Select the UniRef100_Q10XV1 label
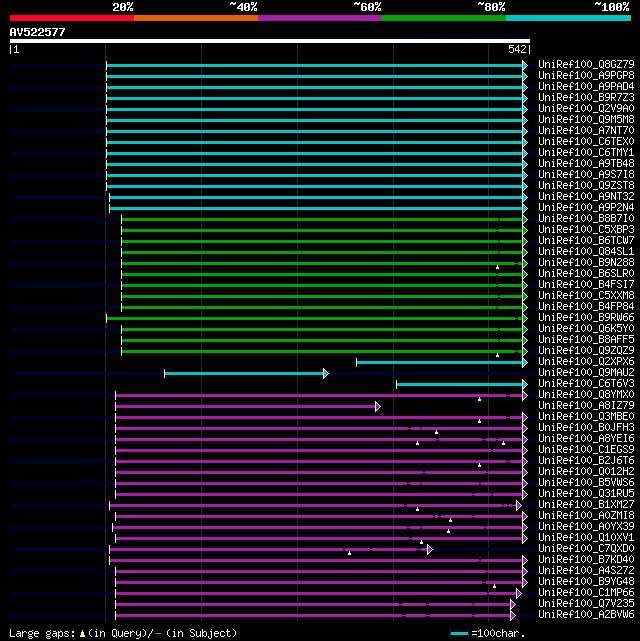The image size is (640, 641). 586,538
